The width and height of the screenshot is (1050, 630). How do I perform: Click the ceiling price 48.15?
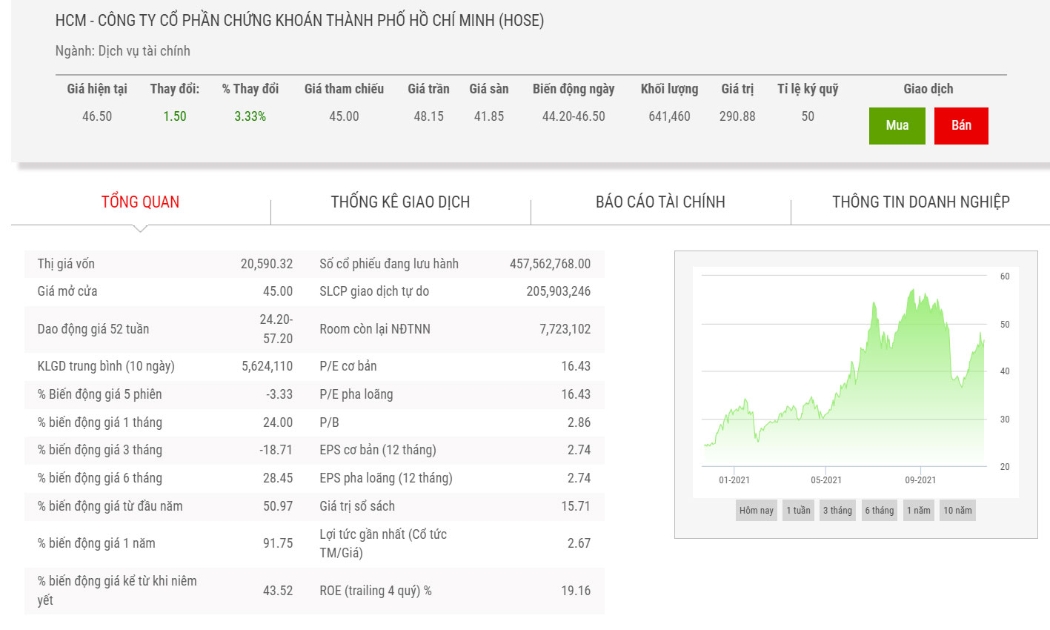[x=429, y=116]
